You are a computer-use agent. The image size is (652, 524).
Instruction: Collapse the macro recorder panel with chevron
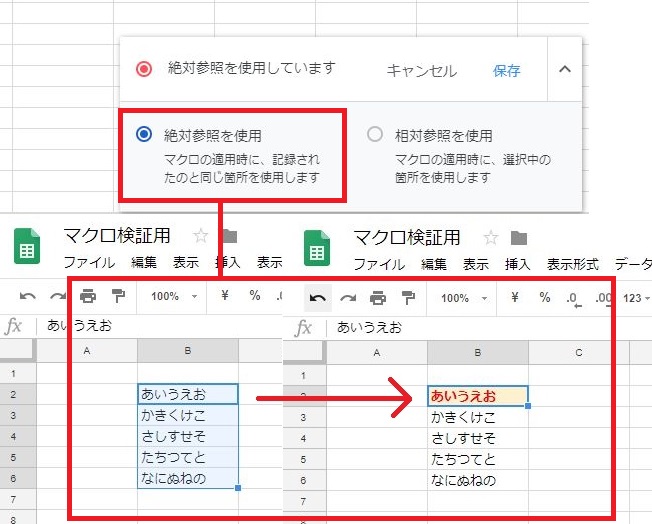click(565, 69)
